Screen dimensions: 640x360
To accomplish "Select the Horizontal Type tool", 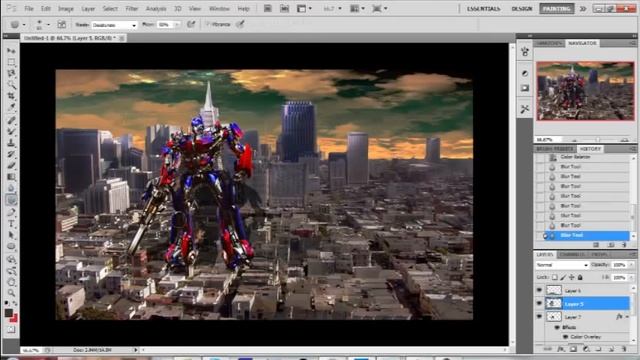I will [x=11, y=224].
